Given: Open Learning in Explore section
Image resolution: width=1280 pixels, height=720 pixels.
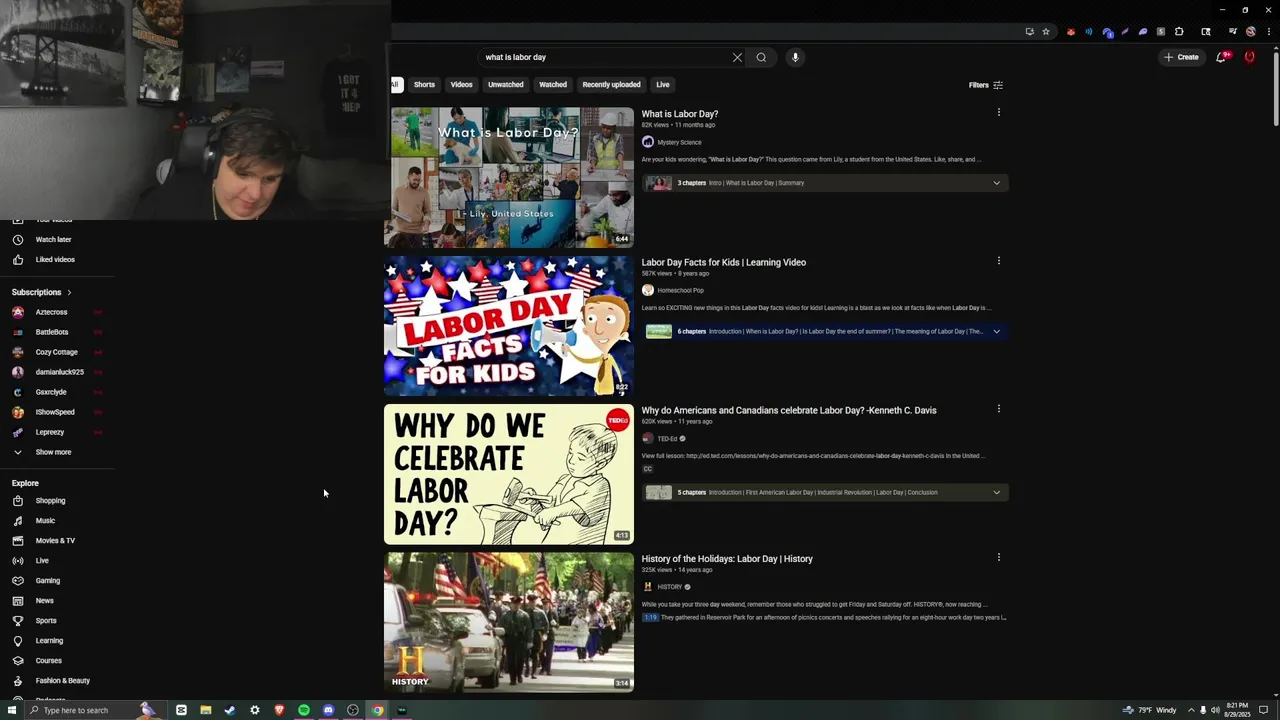Looking at the screenshot, I should coord(49,641).
